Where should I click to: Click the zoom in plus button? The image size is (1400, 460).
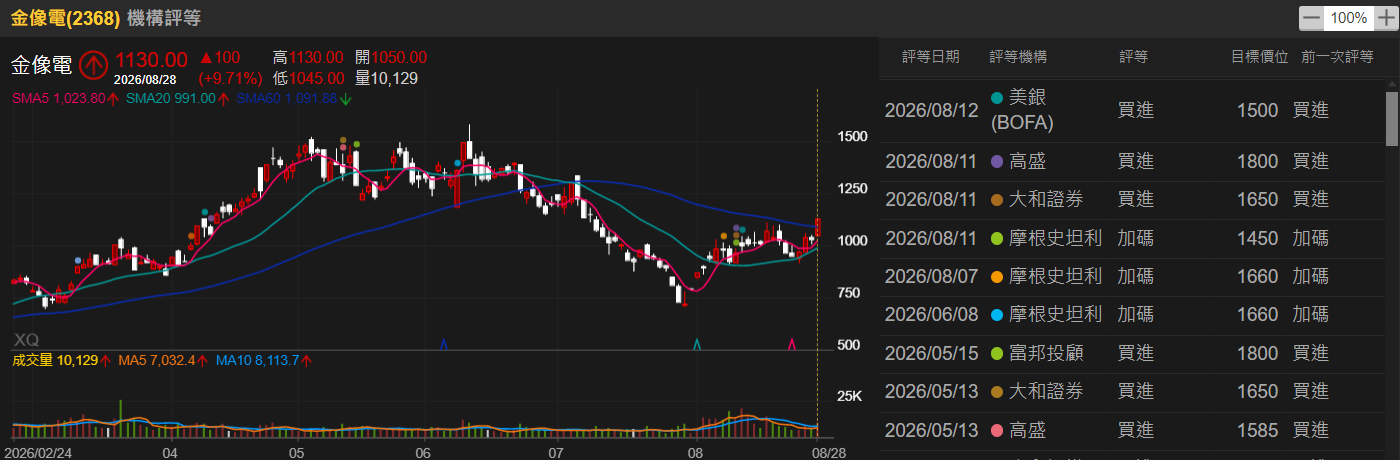1384,18
